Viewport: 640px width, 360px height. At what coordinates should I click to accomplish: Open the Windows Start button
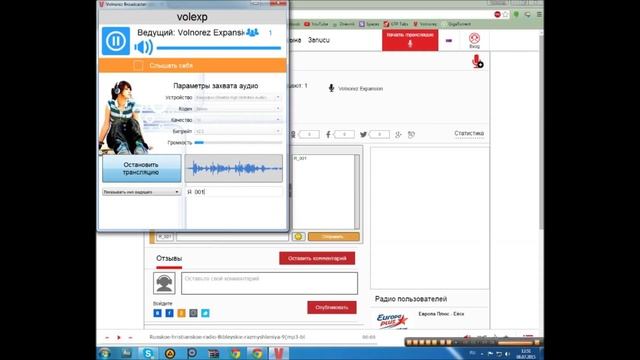coord(104,353)
